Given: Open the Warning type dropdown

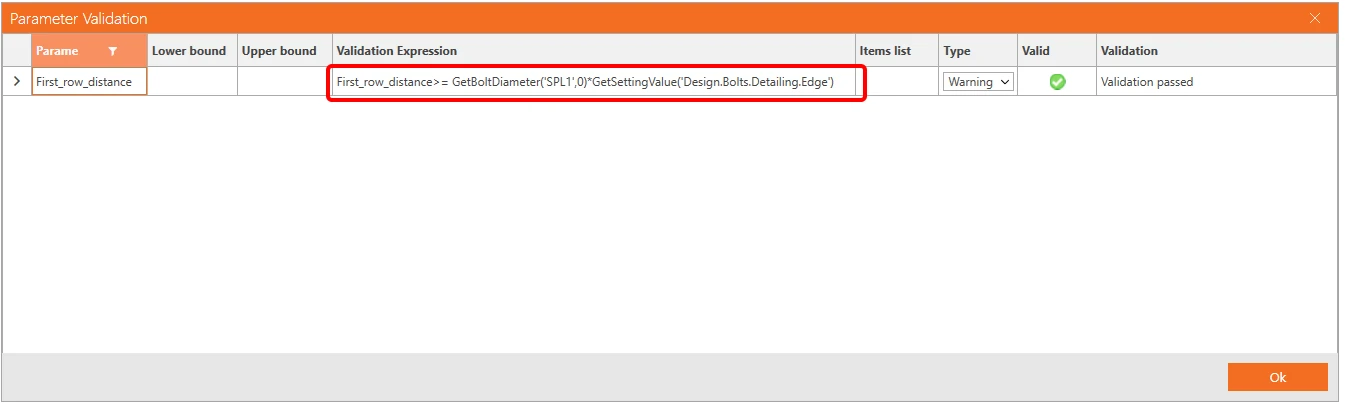Looking at the screenshot, I should point(978,82).
